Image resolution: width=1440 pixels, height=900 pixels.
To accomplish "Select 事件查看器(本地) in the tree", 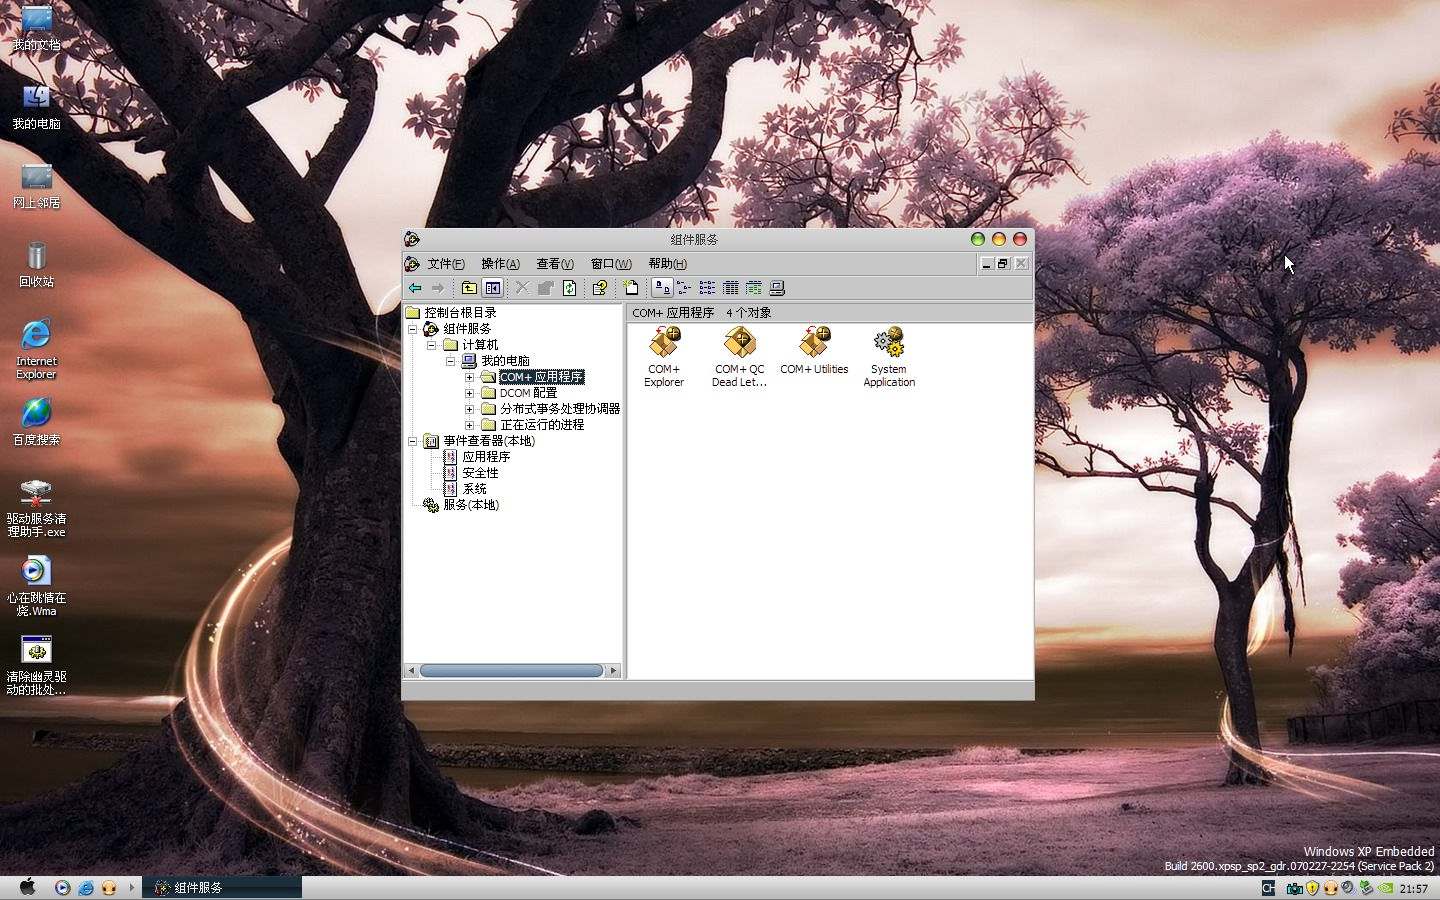I will click(x=489, y=441).
